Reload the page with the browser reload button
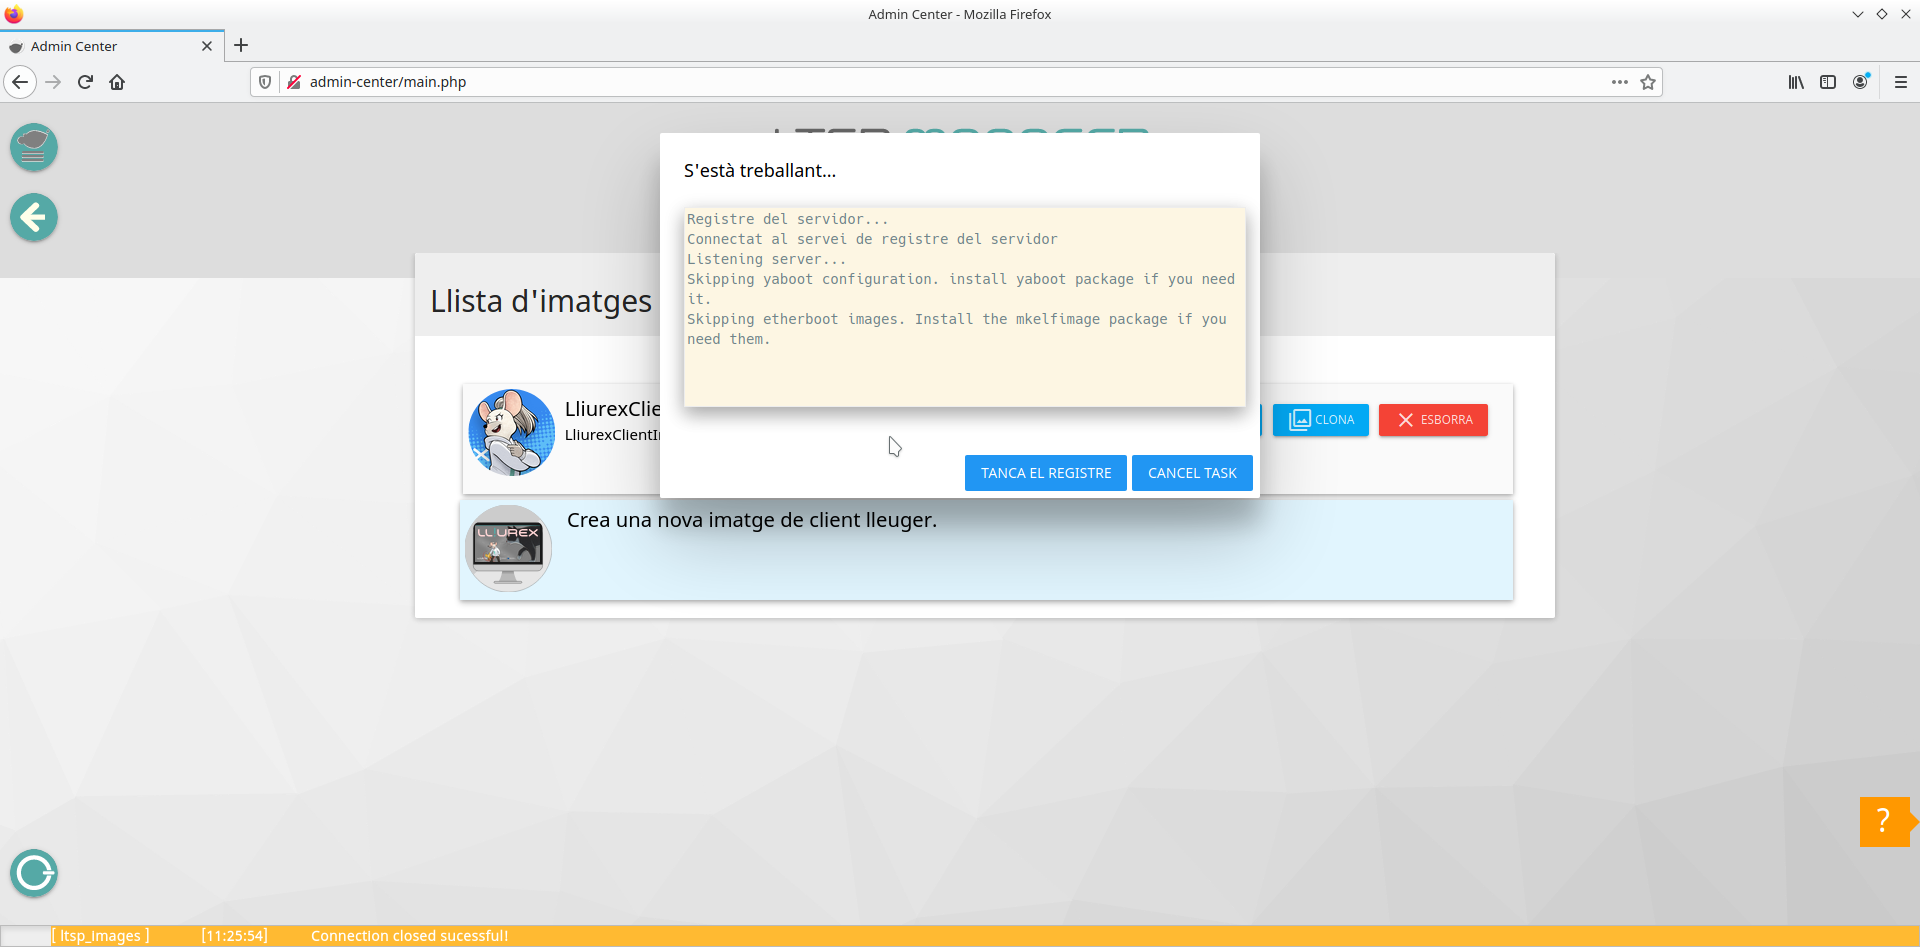This screenshot has height=947, width=1920. click(x=85, y=82)
